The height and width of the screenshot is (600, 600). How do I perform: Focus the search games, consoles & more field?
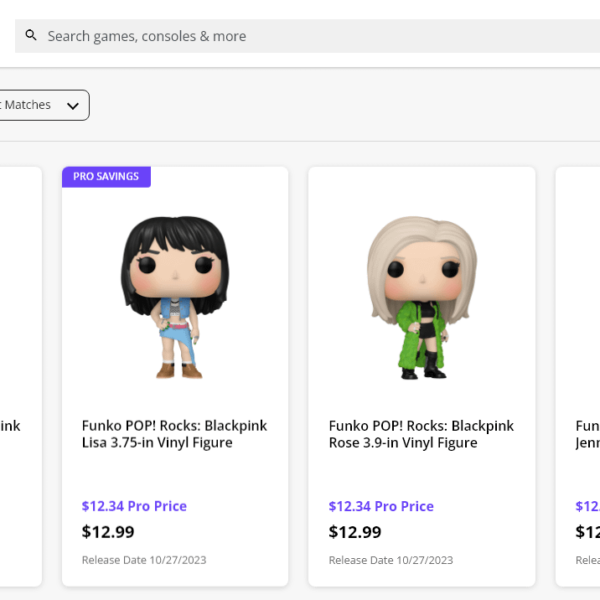[x=300, y=36]
